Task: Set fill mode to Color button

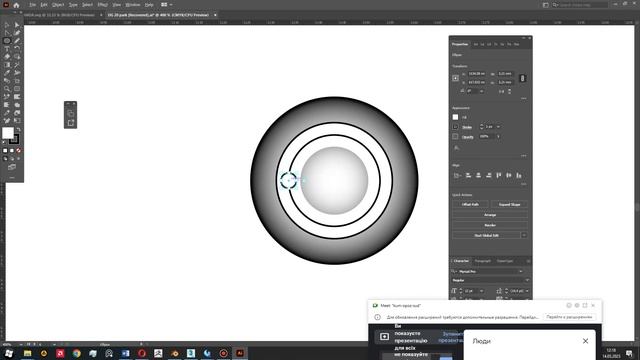Action: tap(5, 151)
